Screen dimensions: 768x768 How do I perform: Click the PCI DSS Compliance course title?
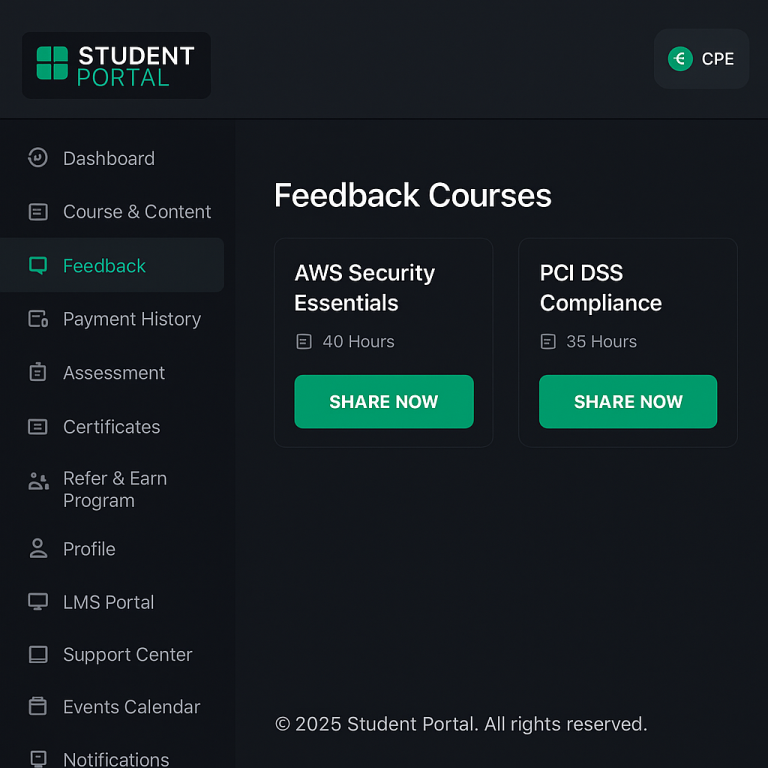[600, 288]
